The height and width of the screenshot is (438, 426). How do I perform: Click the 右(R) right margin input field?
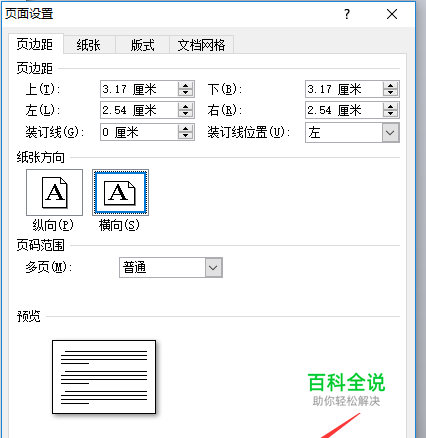pyautogui.click(x=344, y=110)
